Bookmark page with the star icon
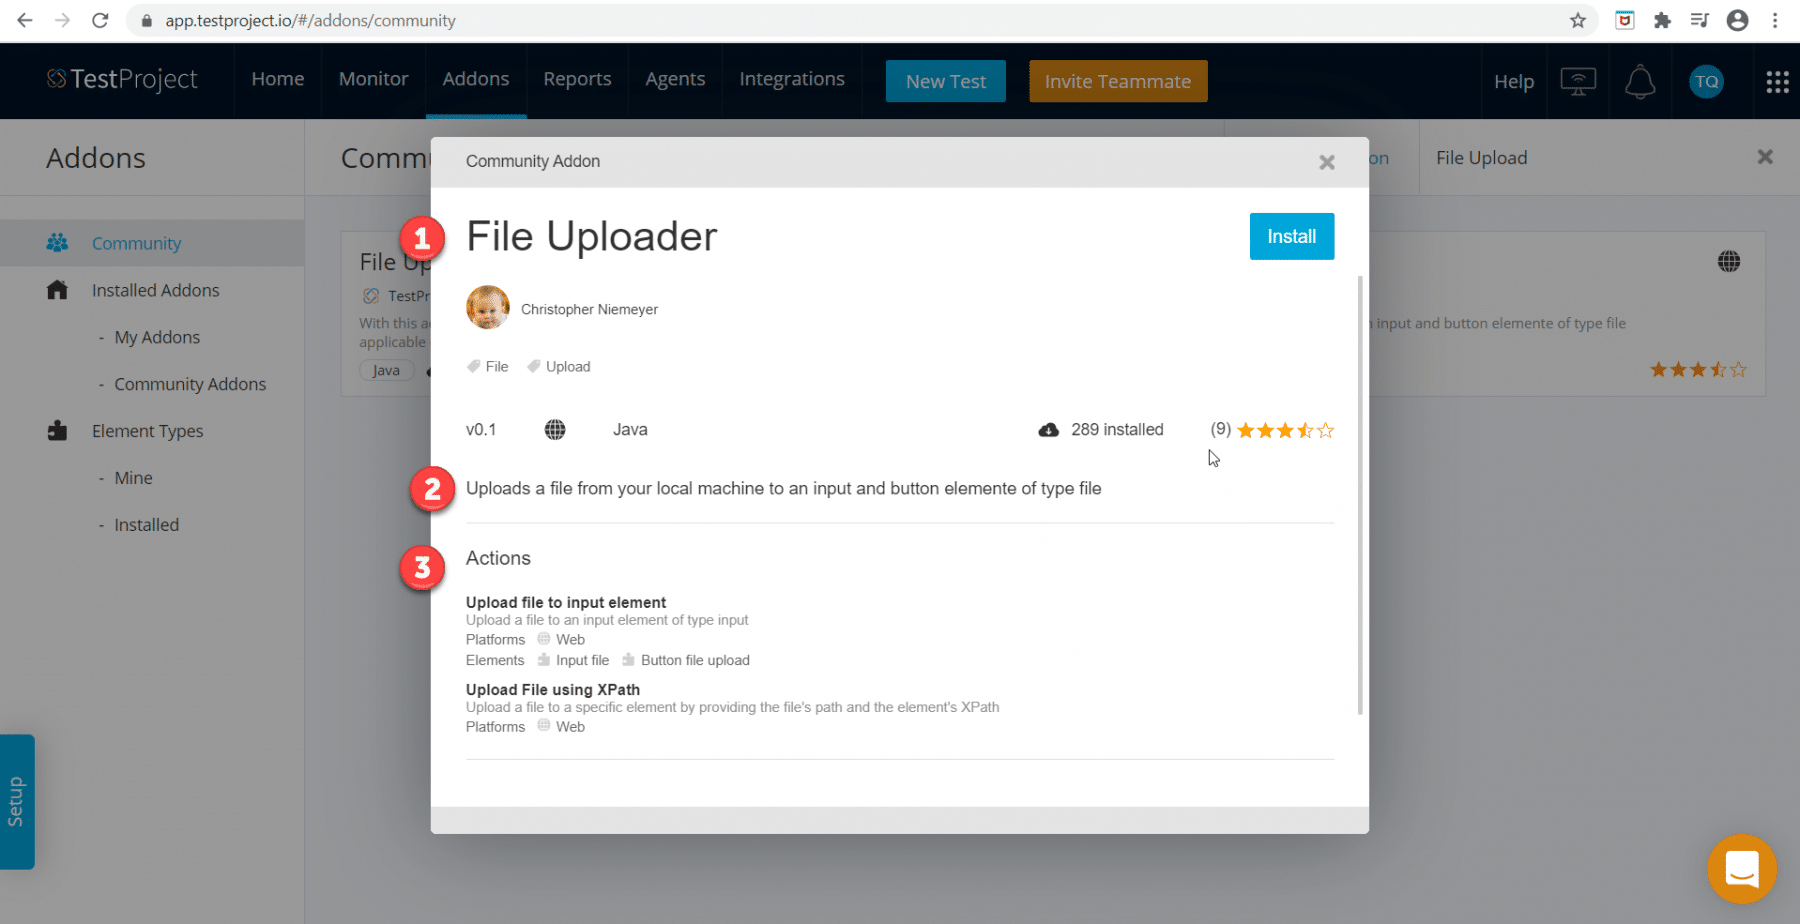This screenshot has height=924, width=1800. [x=1578, y=20]
